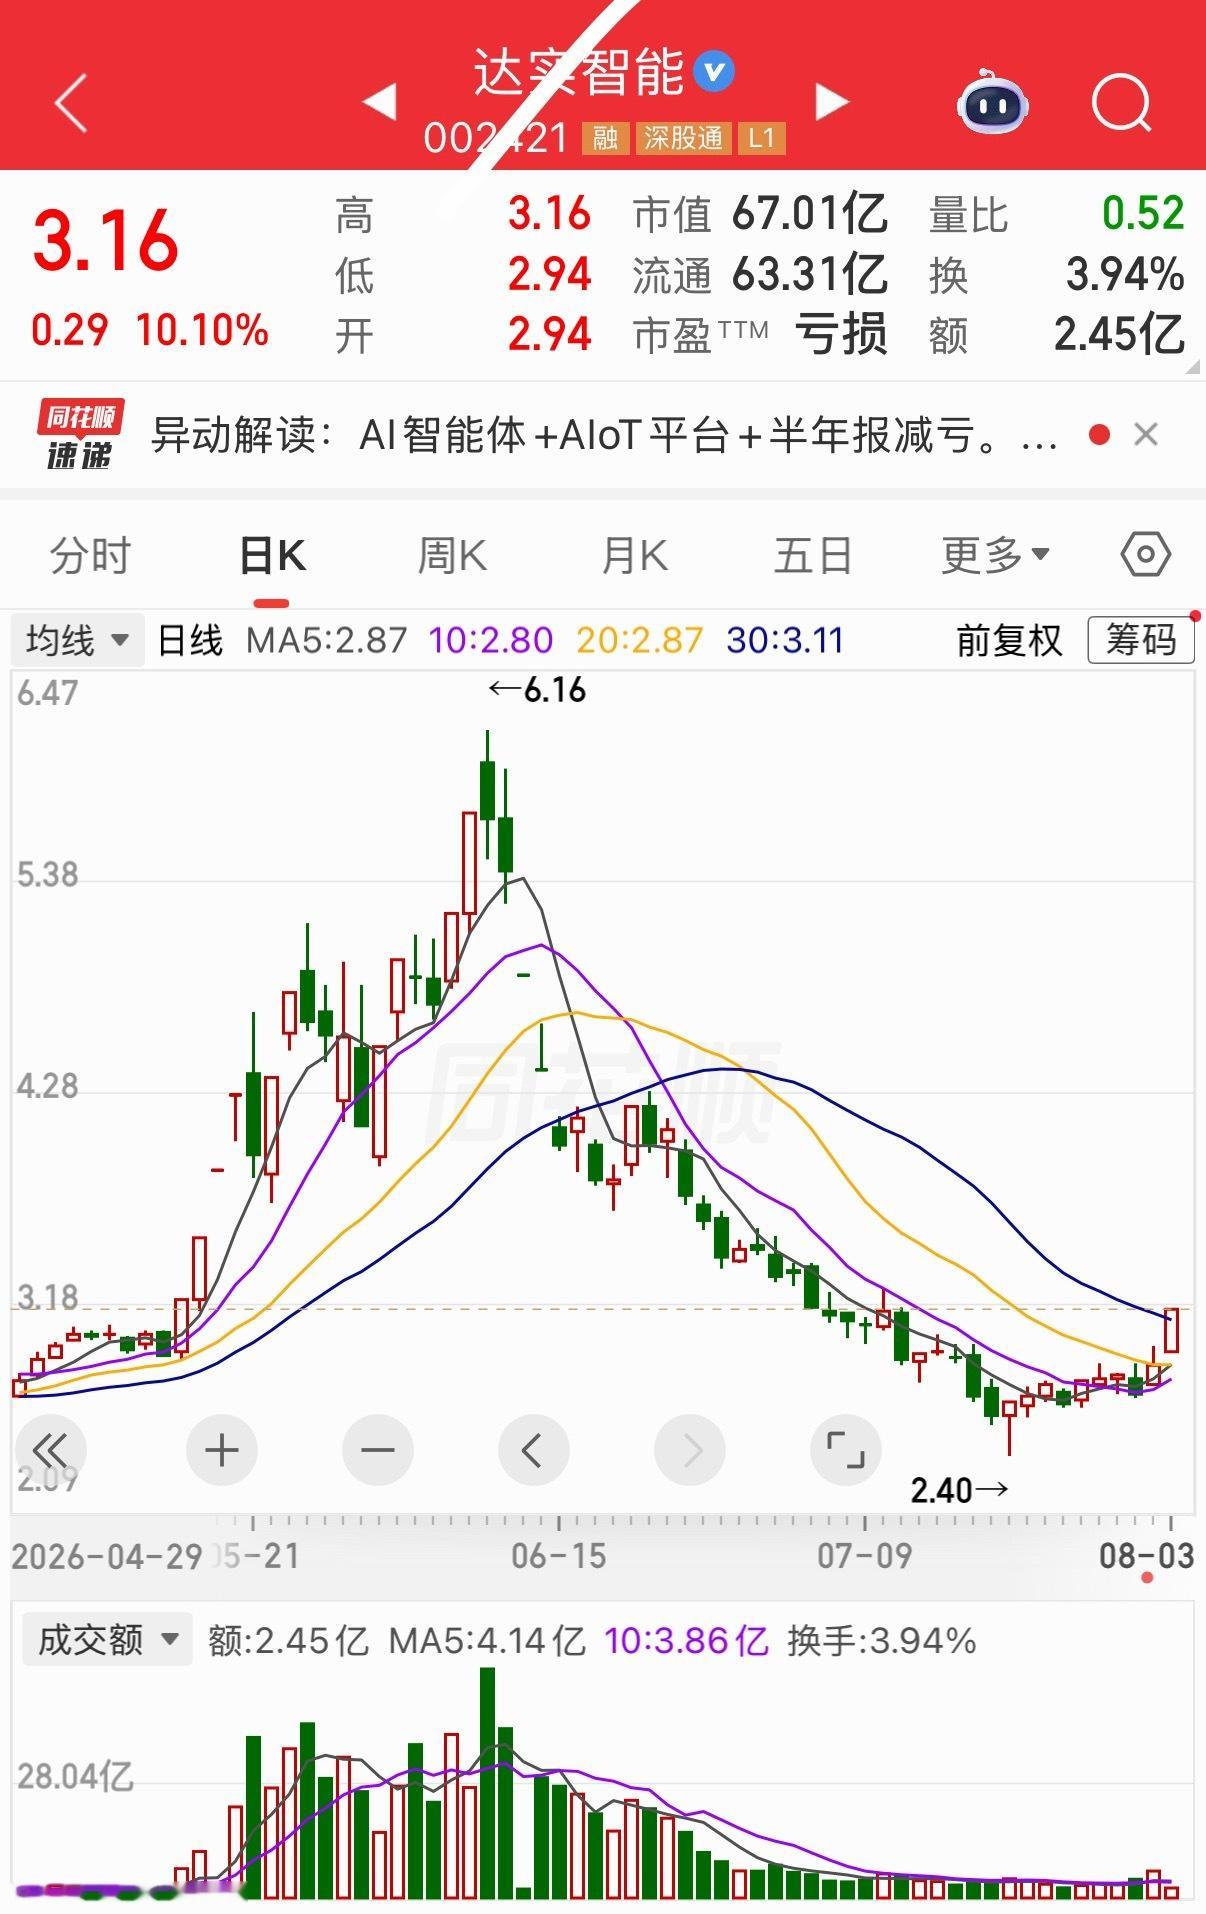The height and width of the screenshot is (1914, 1206).
Task: Open the 筹码 distribution panel
Action: pyautogui.click(x=1141, y=640)
